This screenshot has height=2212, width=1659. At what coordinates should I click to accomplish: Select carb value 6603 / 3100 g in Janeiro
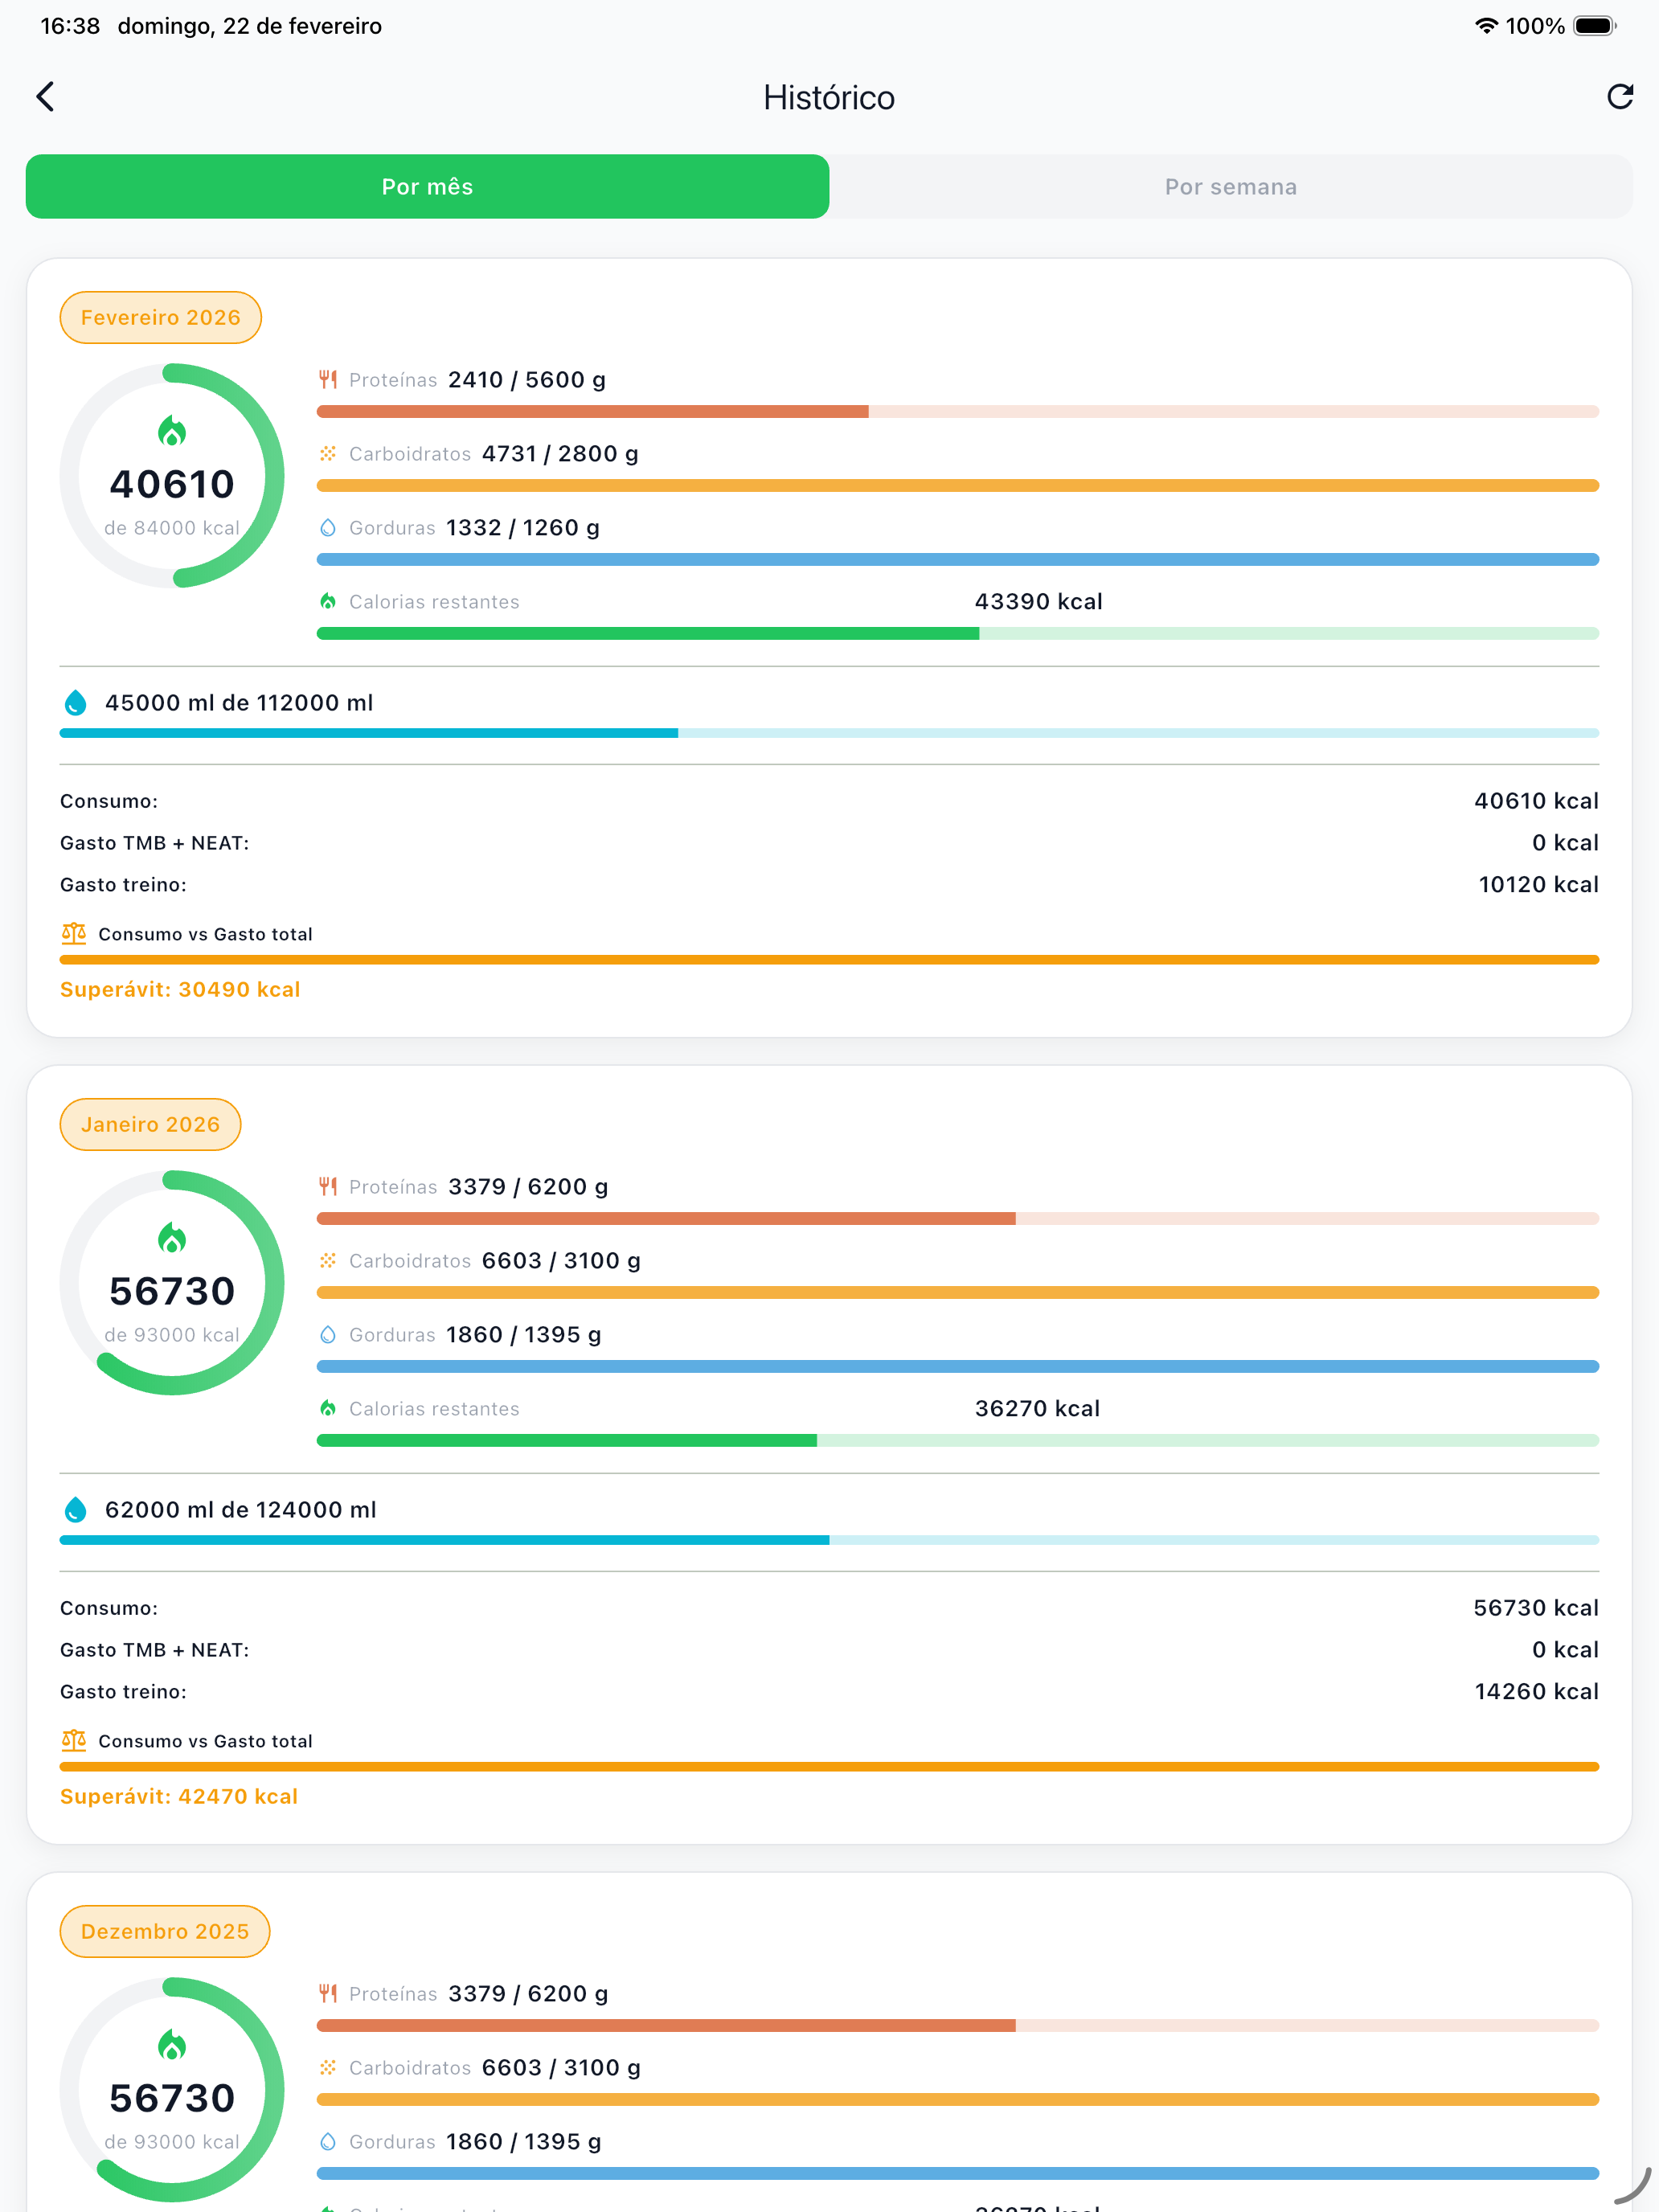[x=561, y=1261]
